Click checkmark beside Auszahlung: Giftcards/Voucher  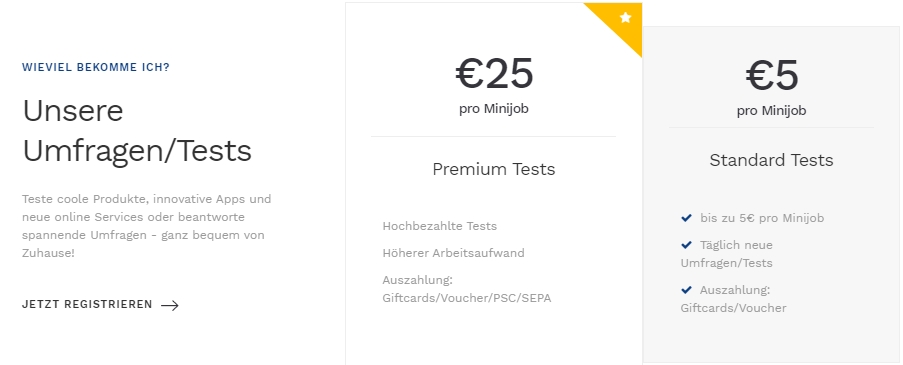tap(686, 290)
